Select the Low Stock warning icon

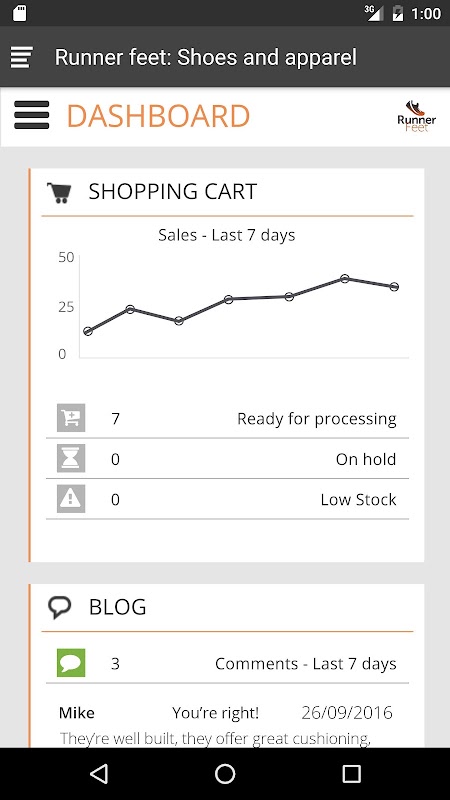[71, 499]
